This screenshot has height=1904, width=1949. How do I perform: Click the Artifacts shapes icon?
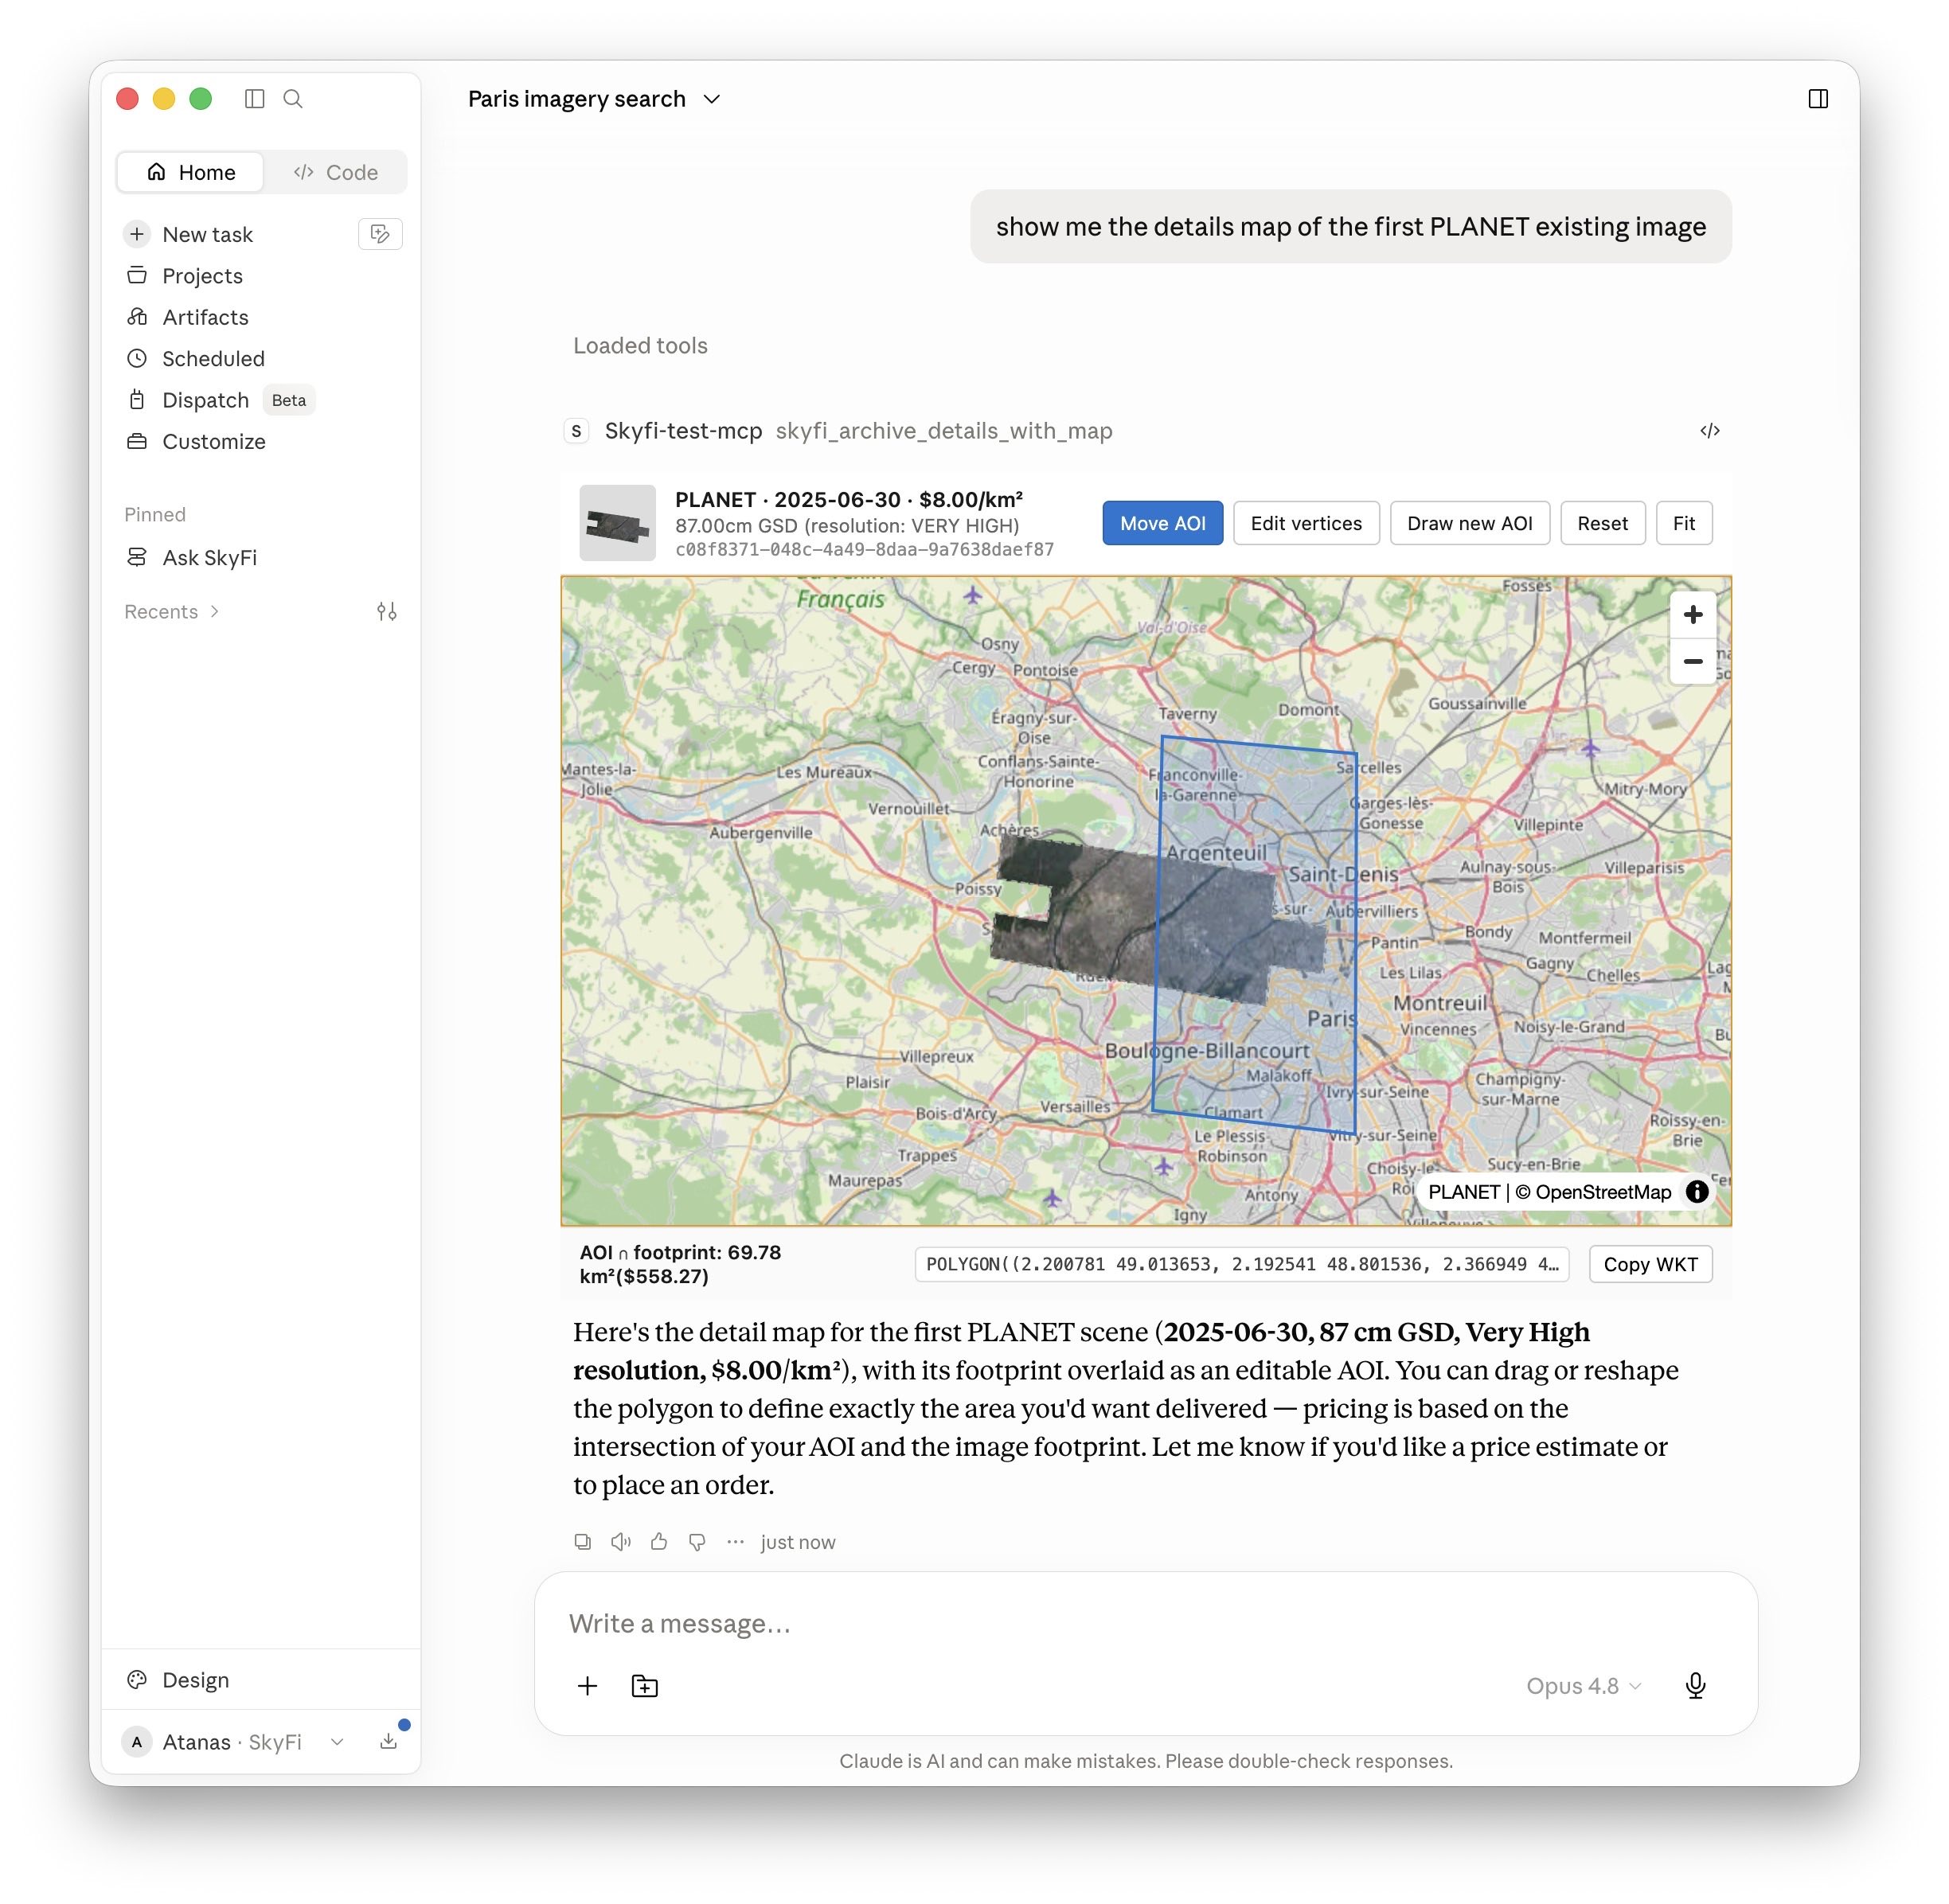(137, 317)
